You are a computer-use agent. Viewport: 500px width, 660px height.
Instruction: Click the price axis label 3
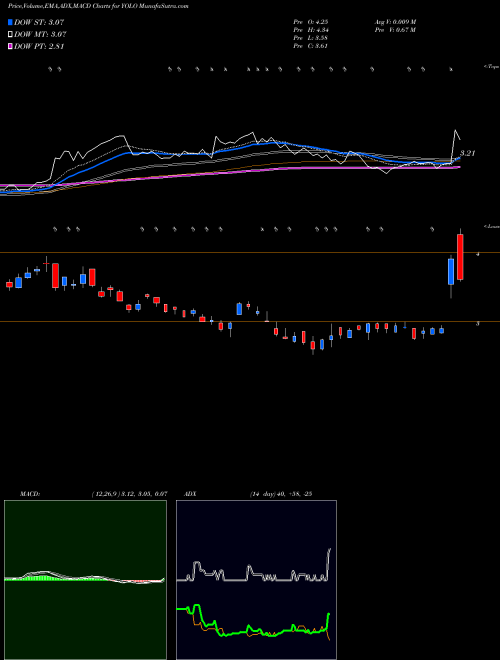[x=477, y=323]
